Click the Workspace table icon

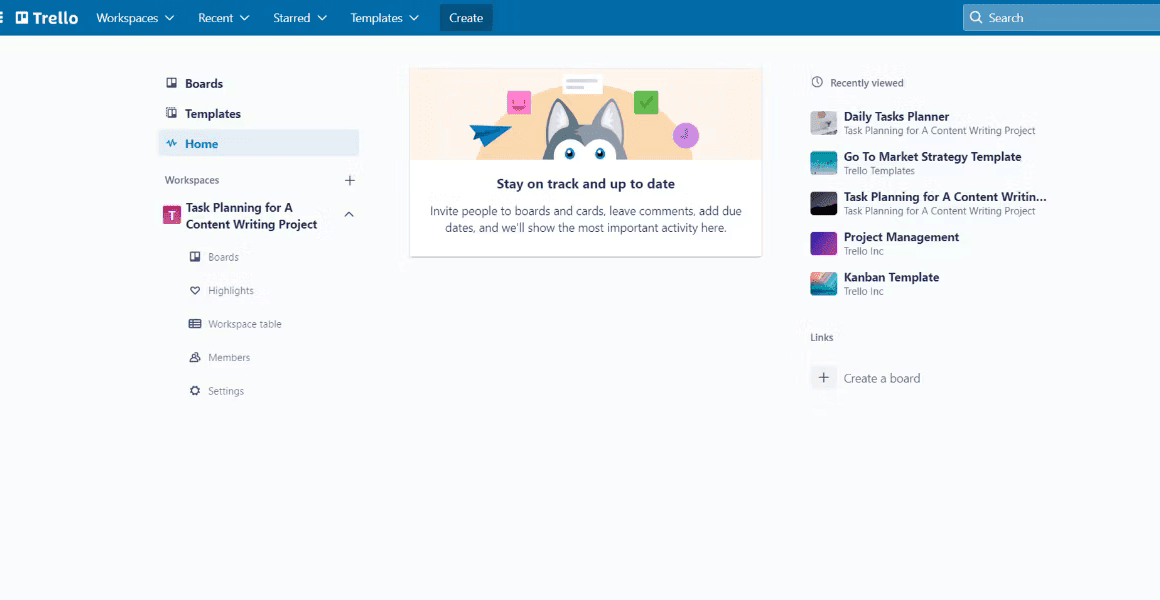coord(195,324)
